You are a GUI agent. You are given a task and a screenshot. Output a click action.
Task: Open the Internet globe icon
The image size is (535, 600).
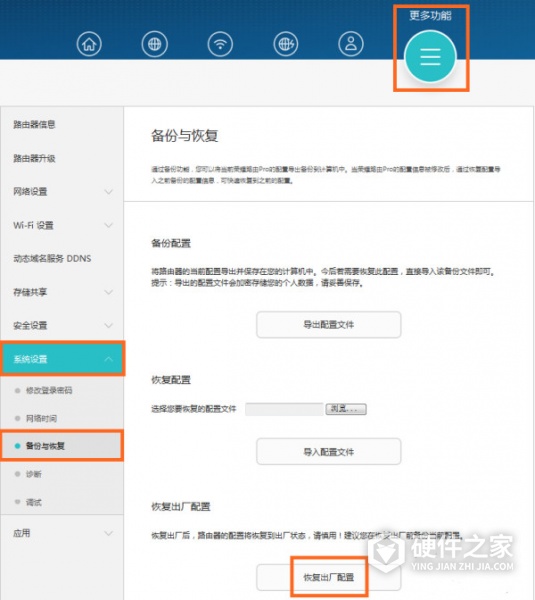pyautogui.click(x=155, y=44)
